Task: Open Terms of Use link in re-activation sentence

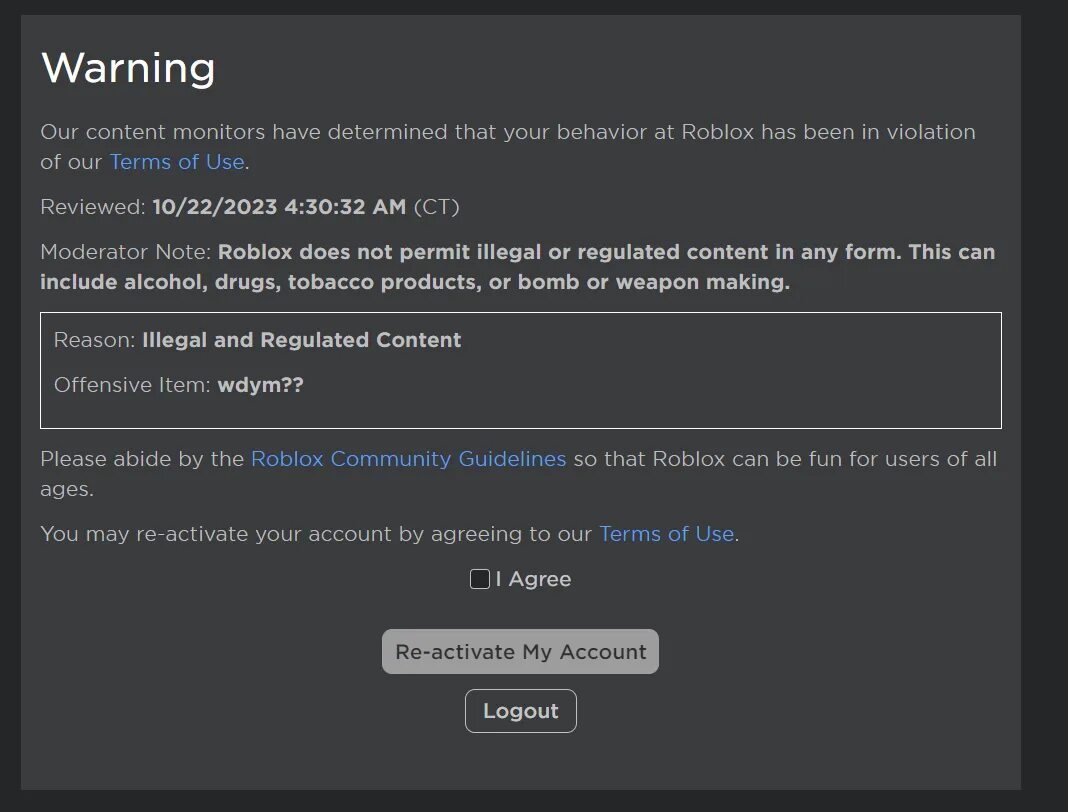Action: (x=666, y=534)
